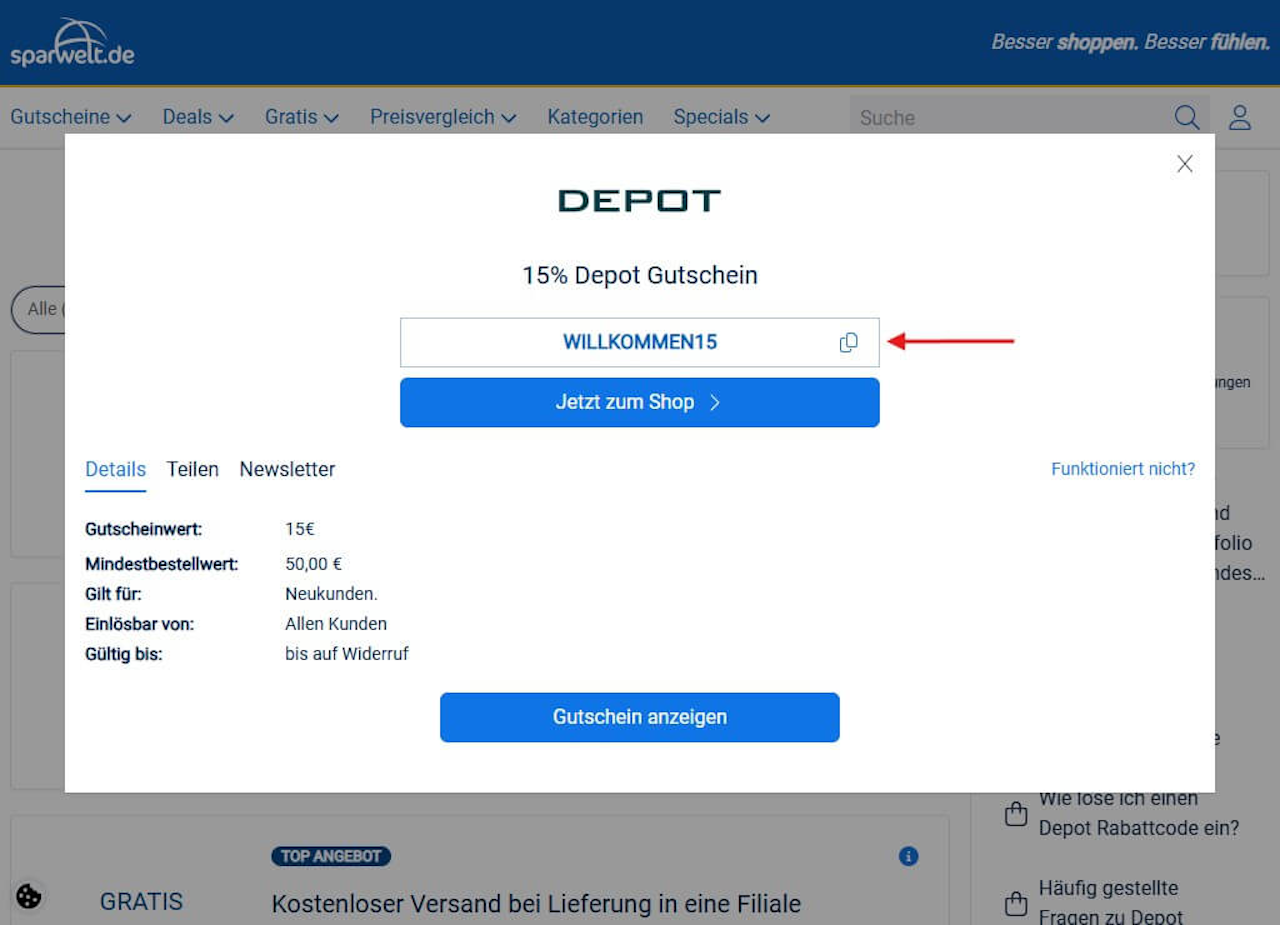Open the Kategorien menu item
This screenshot has height=925, width=1280.
595,117
